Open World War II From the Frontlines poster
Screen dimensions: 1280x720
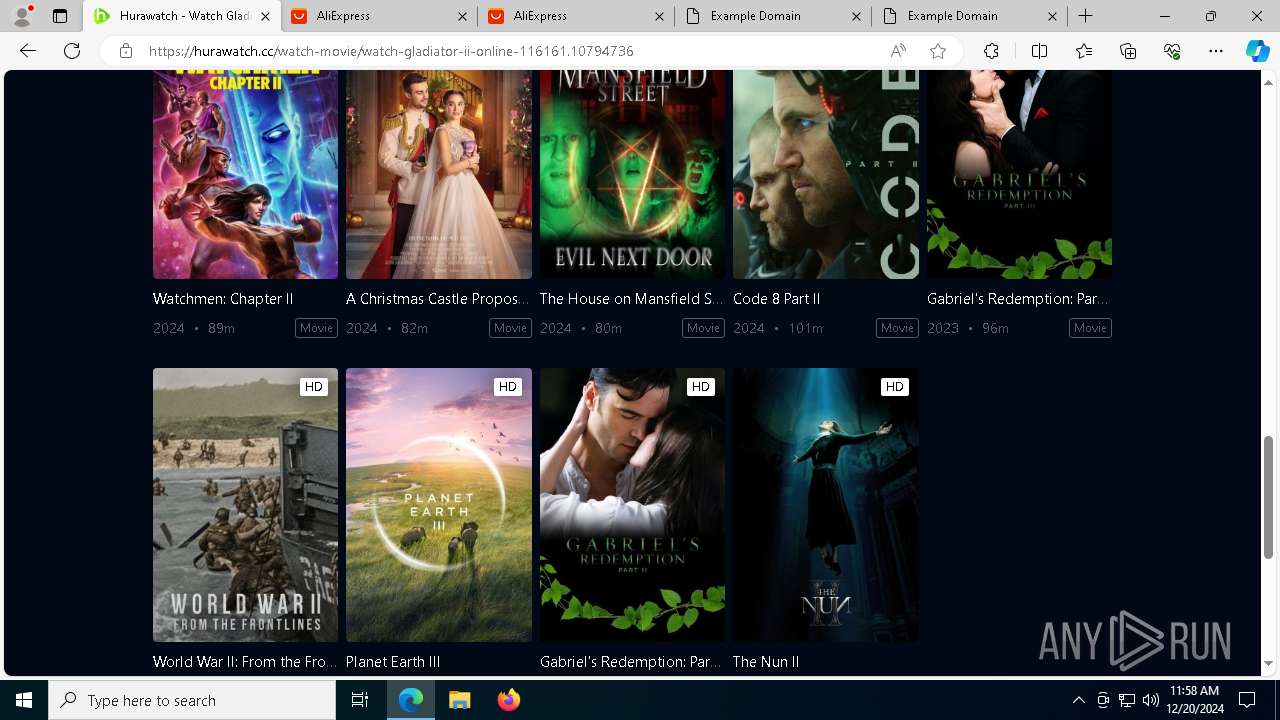(x=245, y=505)
